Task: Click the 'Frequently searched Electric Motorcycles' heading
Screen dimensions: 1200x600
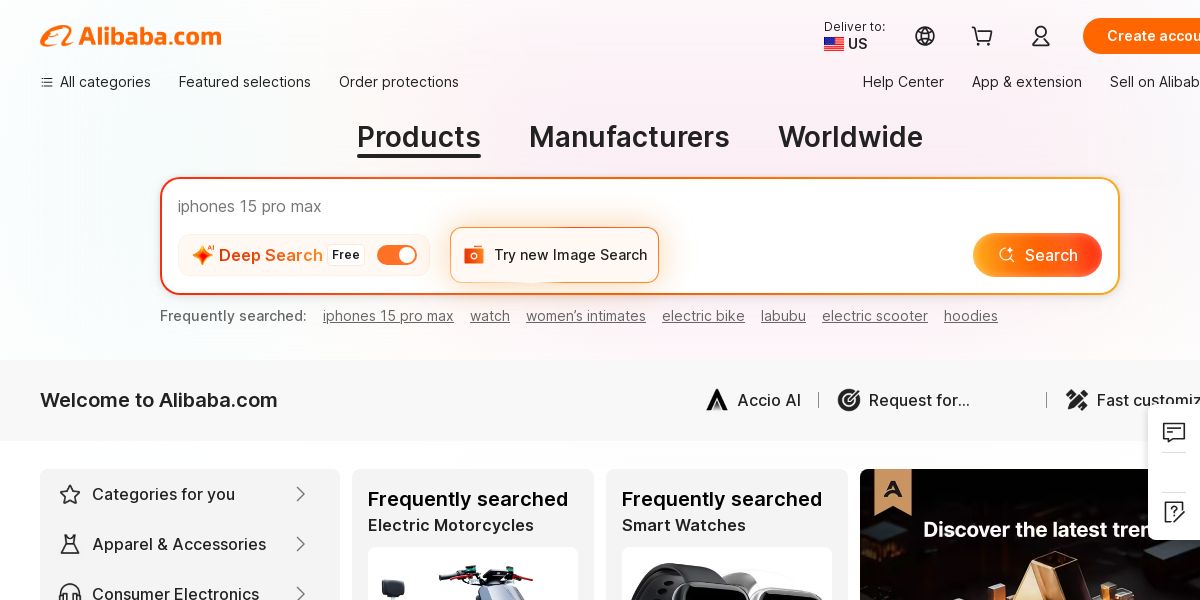Action: (x=468, y=511)
